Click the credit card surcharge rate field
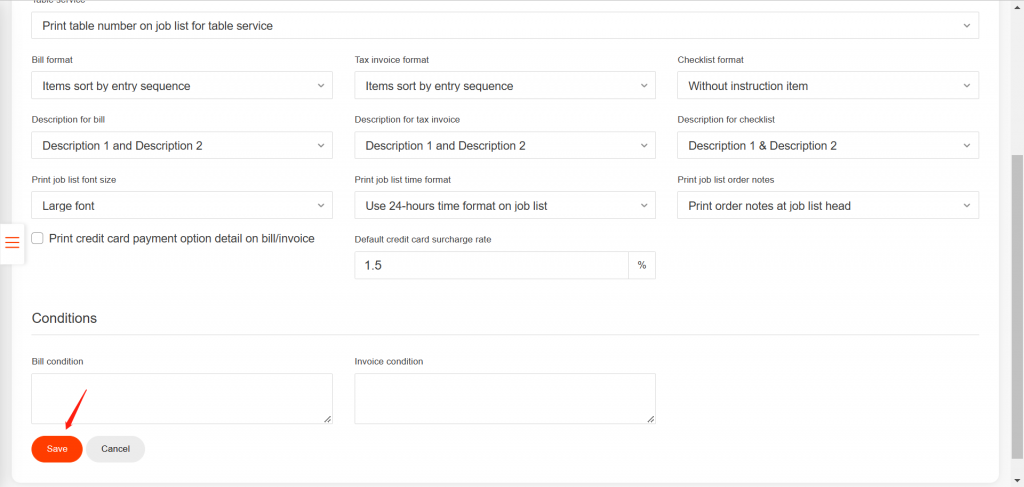This screenshot has width=1024, height=487. 491,265
